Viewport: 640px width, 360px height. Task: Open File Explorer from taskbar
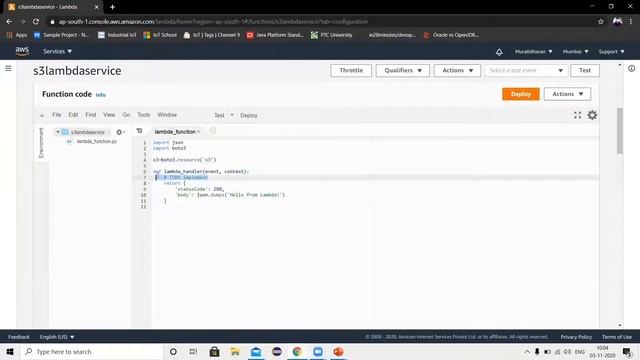235,351
